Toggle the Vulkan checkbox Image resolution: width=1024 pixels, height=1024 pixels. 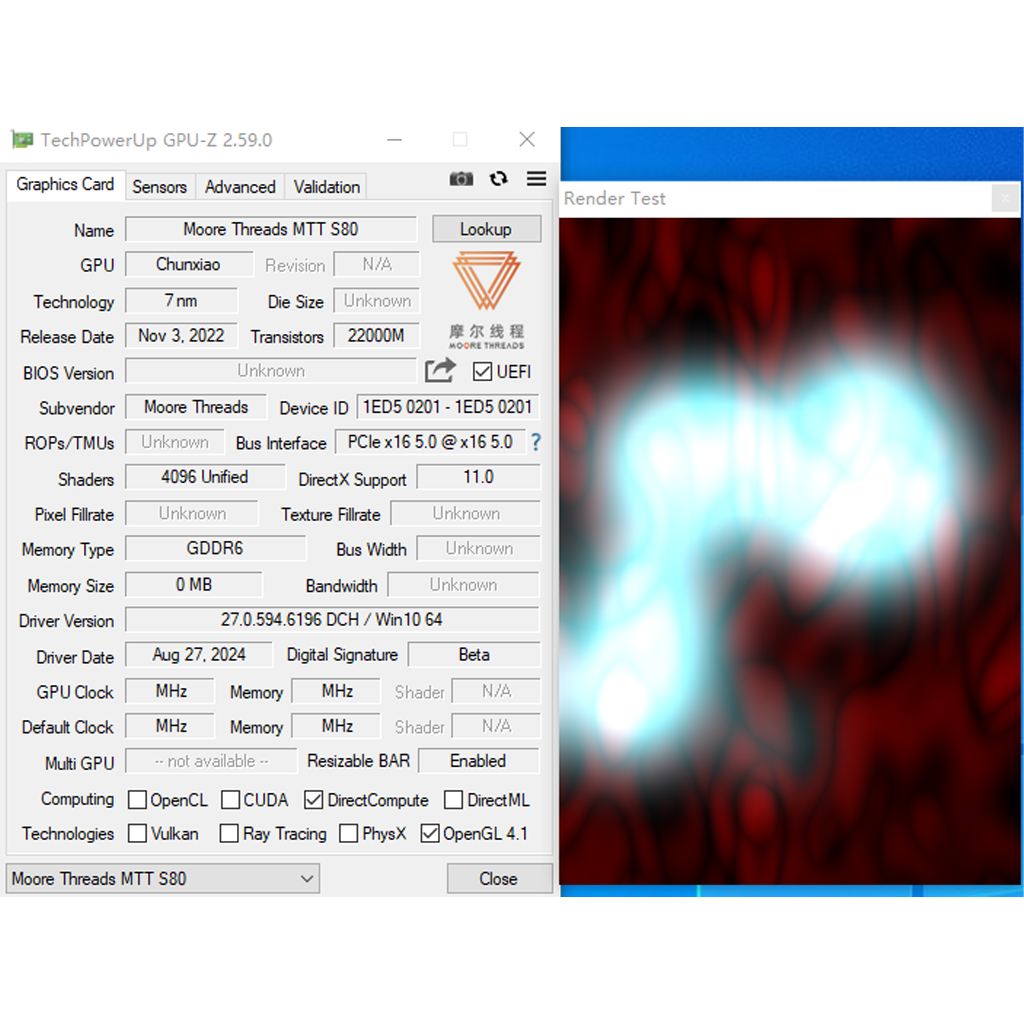click(x=137, y=834)
